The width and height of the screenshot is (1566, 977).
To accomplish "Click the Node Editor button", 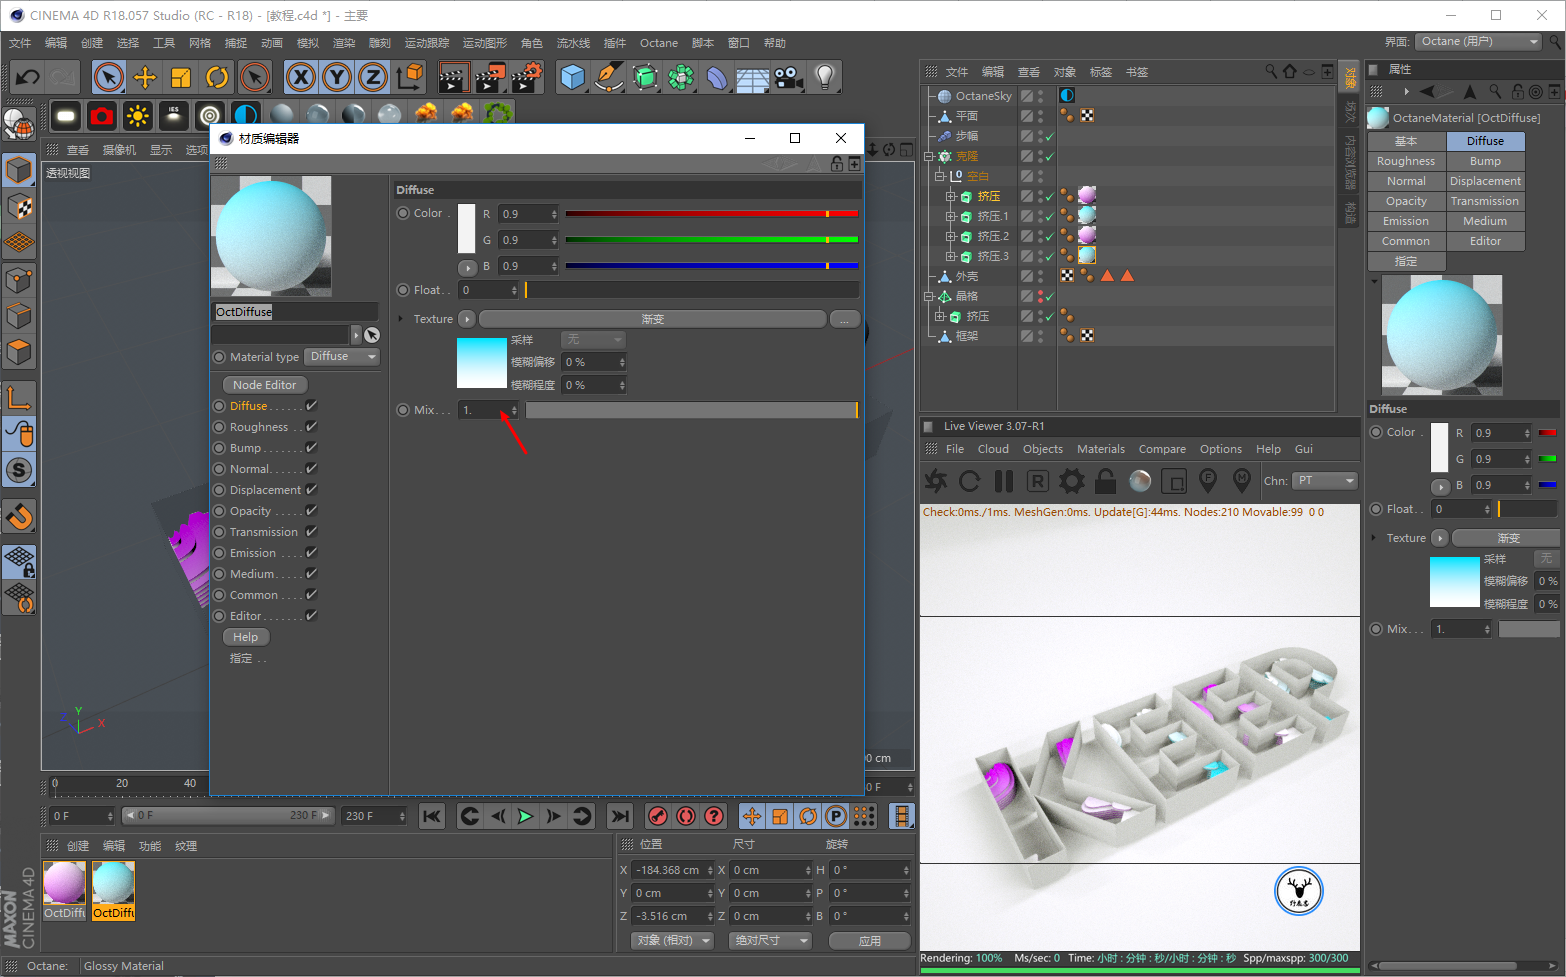I will click(265, 385).
